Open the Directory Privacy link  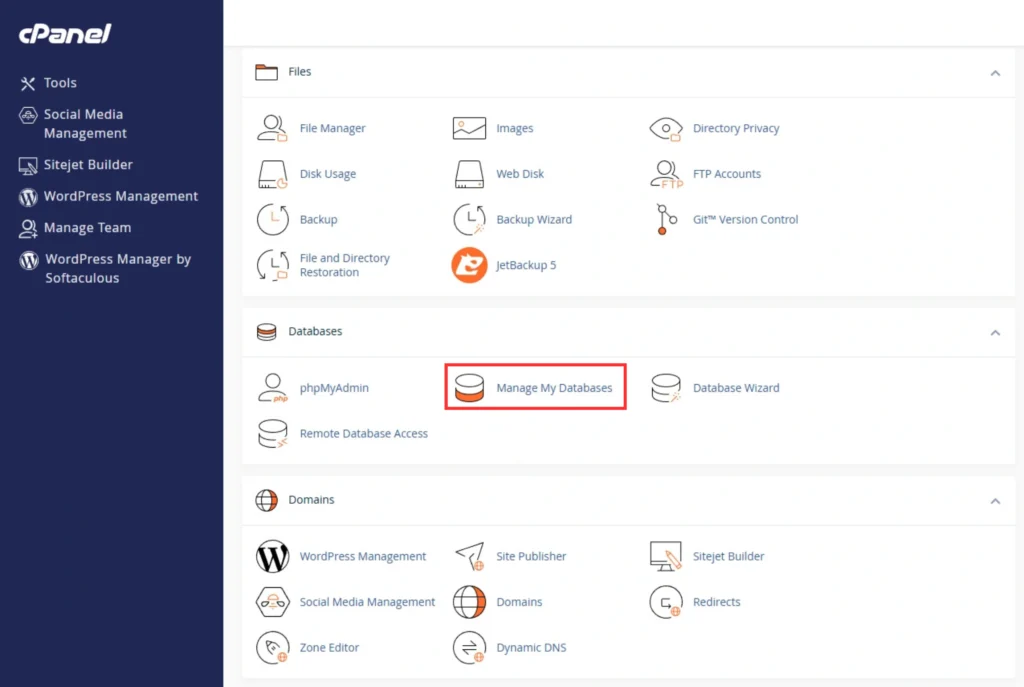[736, 128]
